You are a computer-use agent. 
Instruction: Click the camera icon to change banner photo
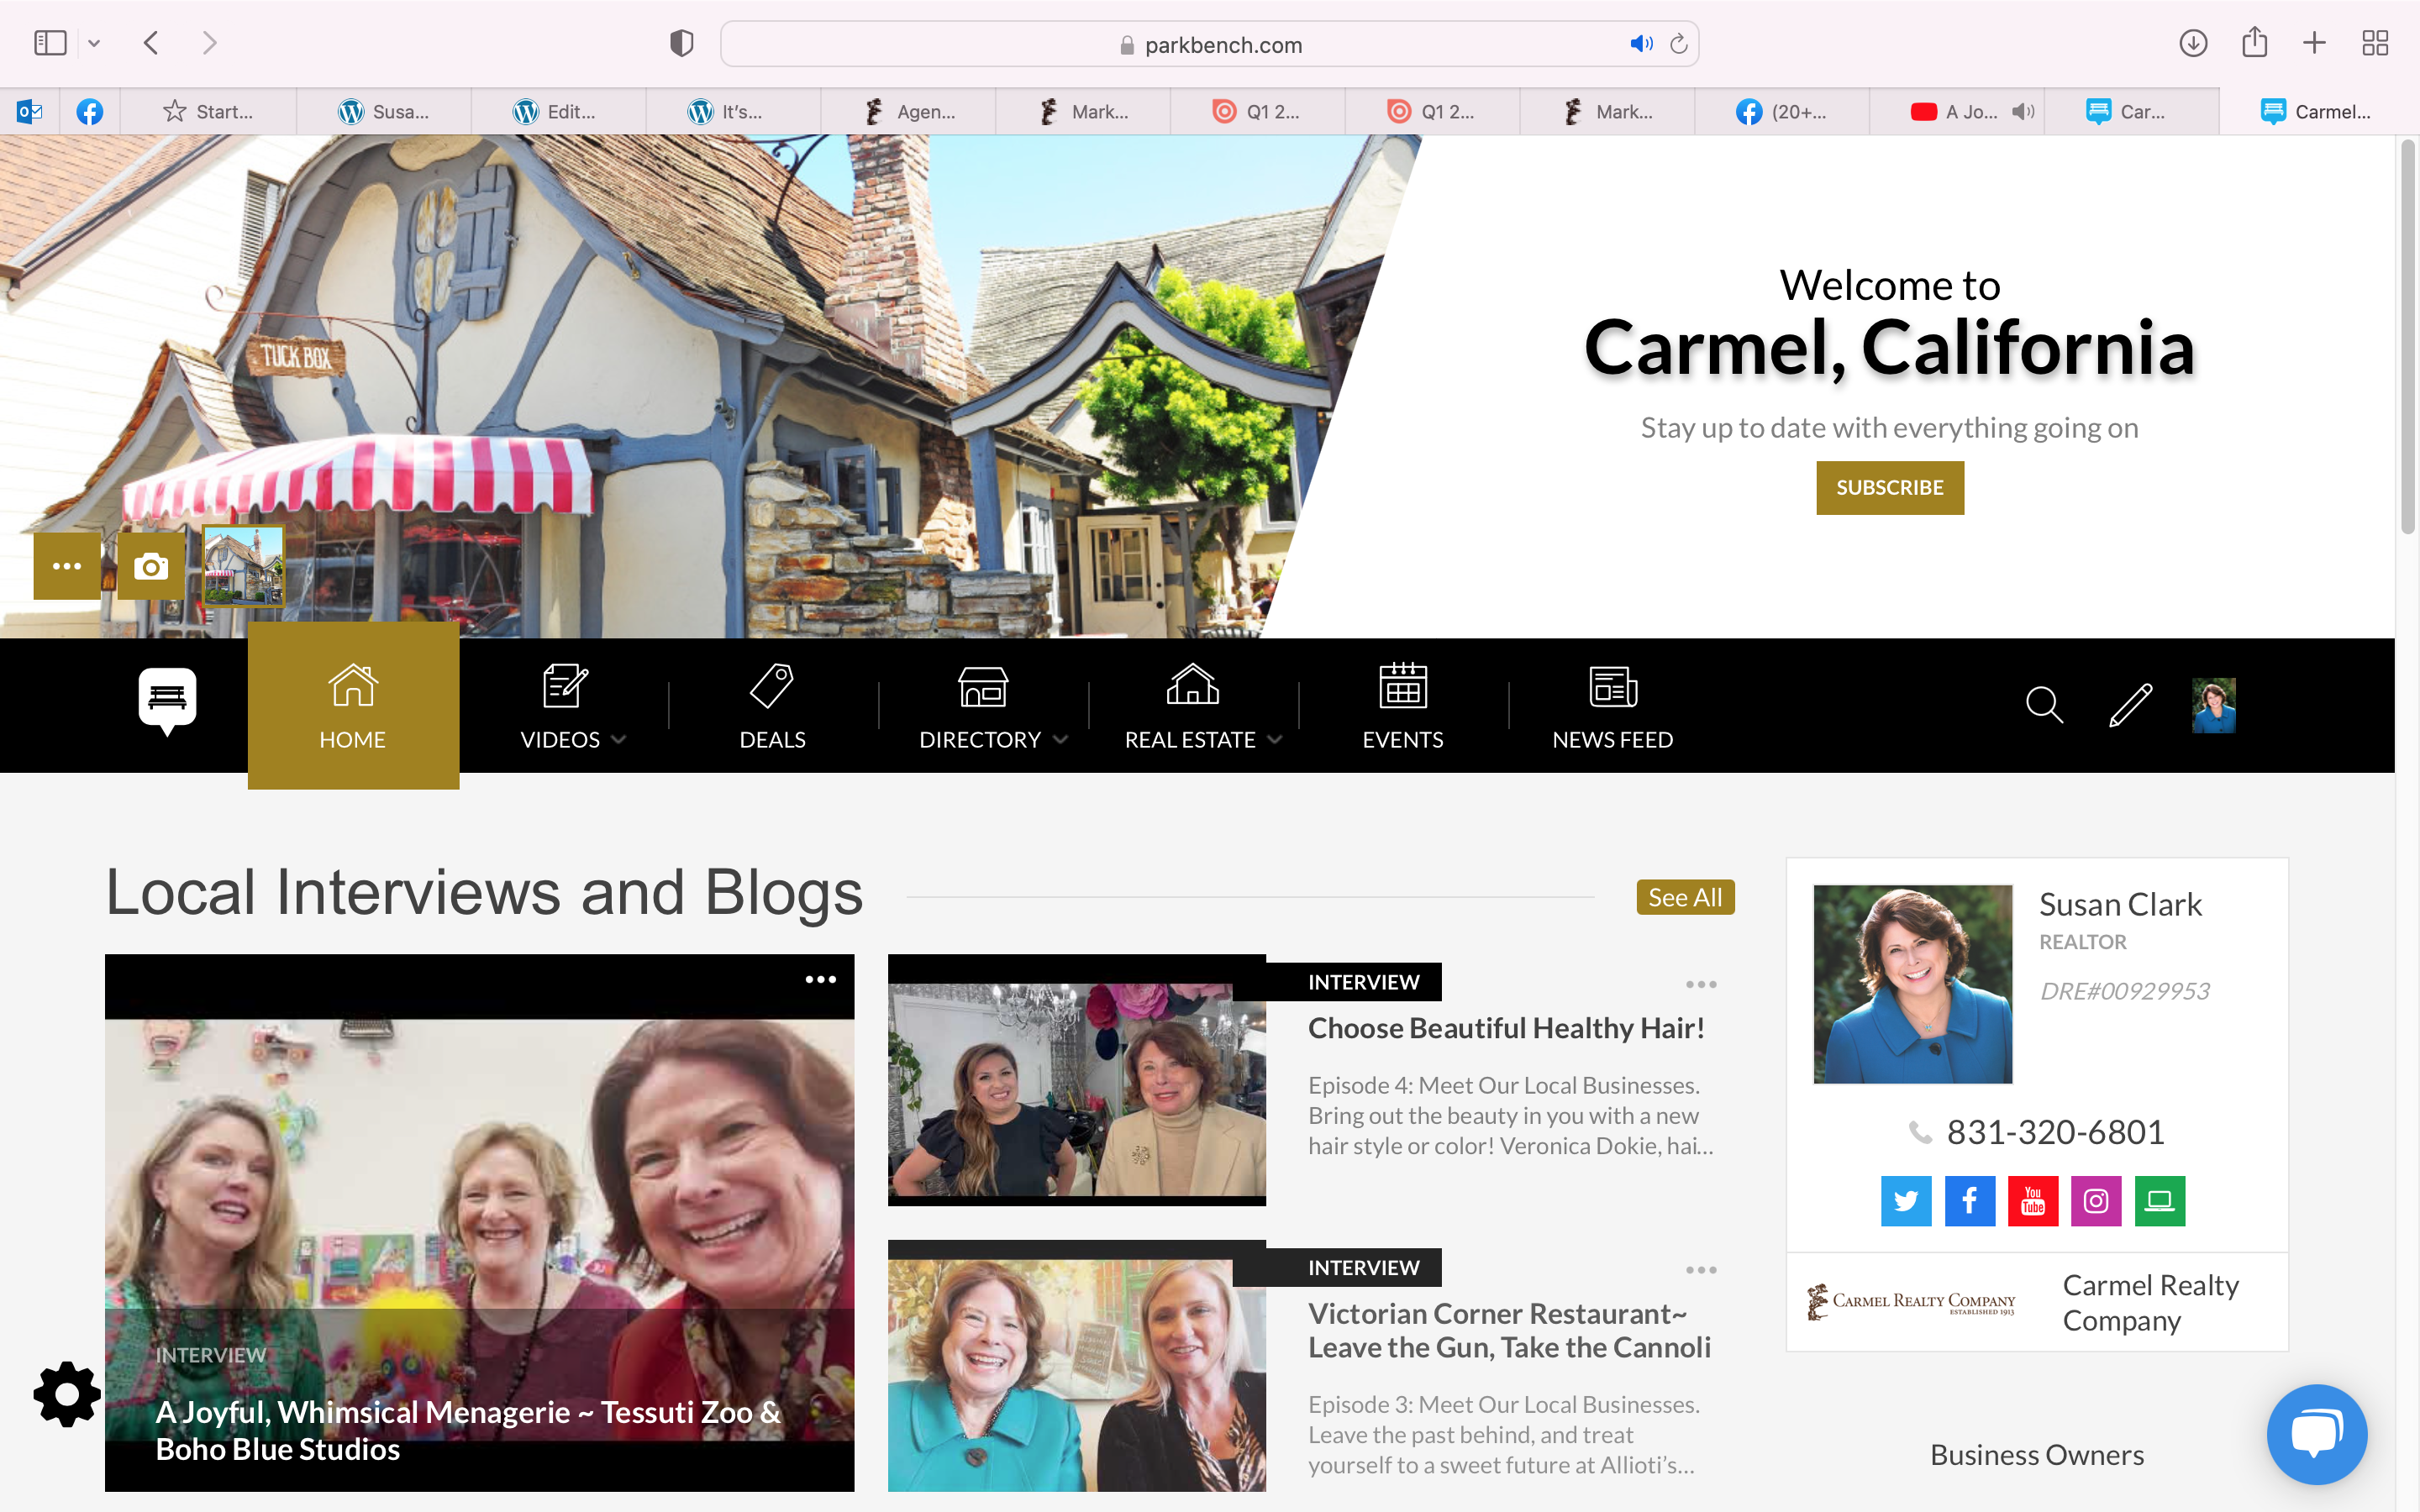151,566
